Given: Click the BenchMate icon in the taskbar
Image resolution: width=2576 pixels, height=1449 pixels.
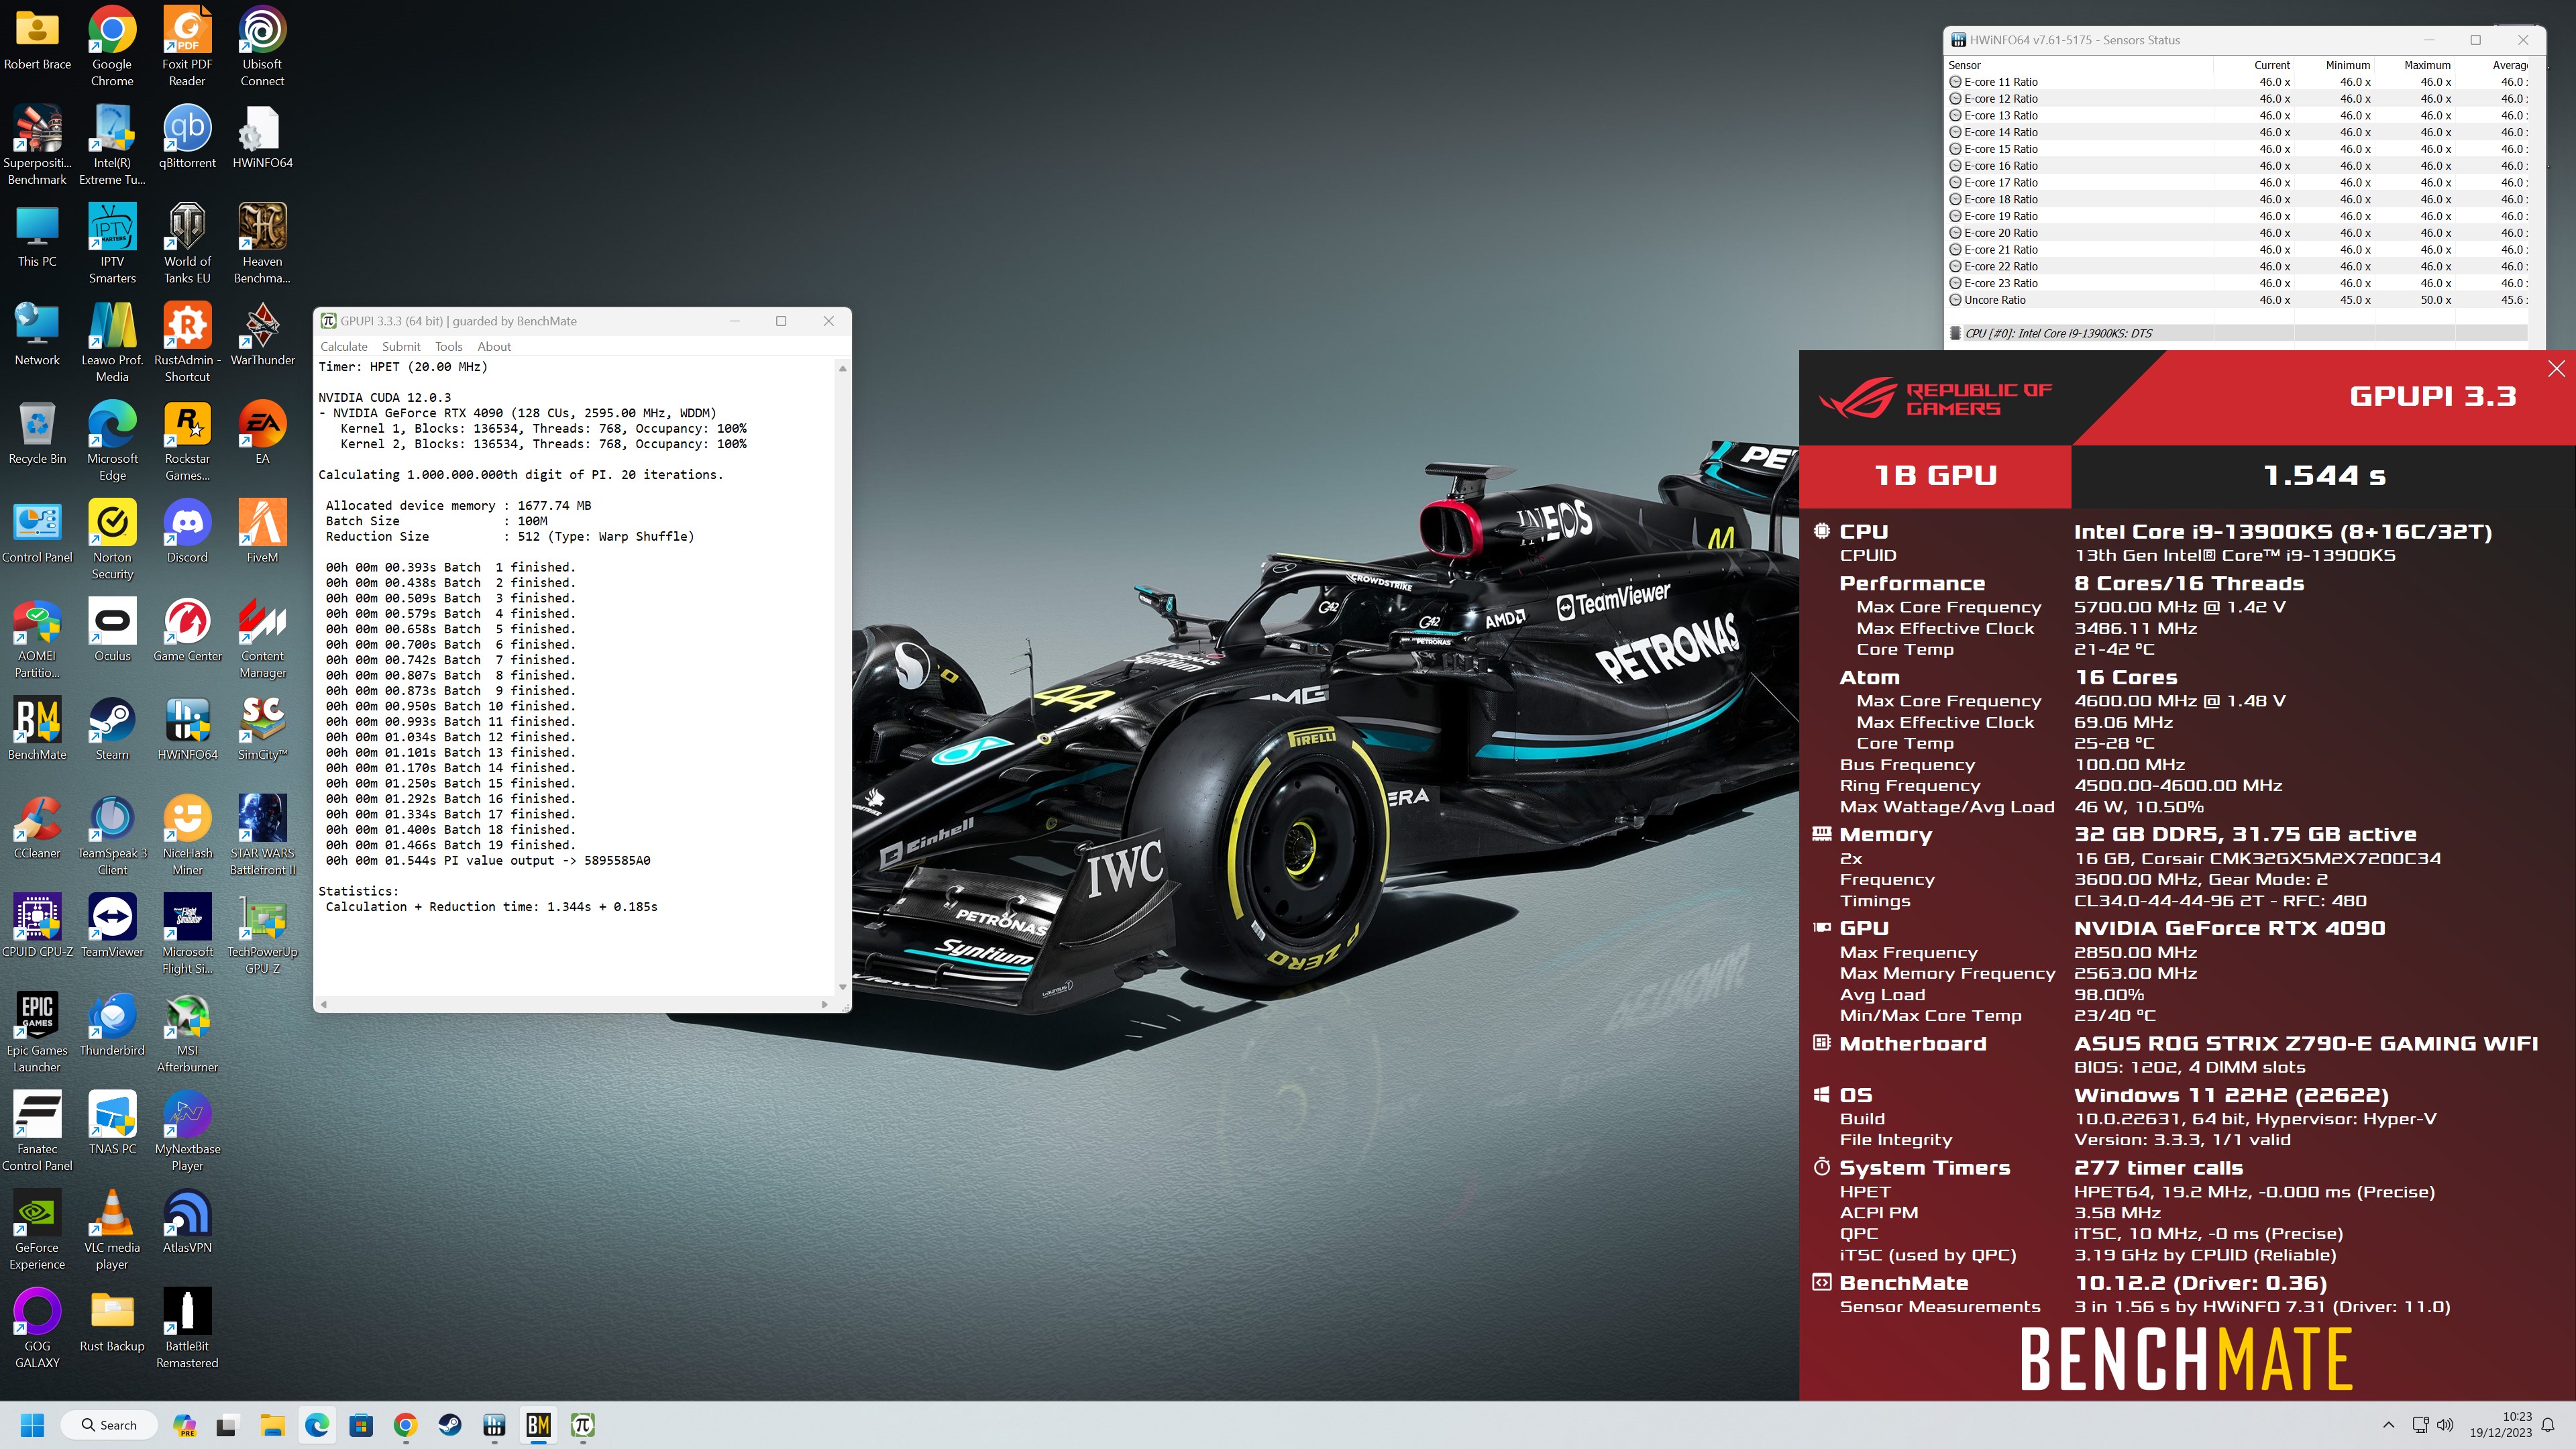Looking at the screenshot, I should click(x=538, y=1425).
